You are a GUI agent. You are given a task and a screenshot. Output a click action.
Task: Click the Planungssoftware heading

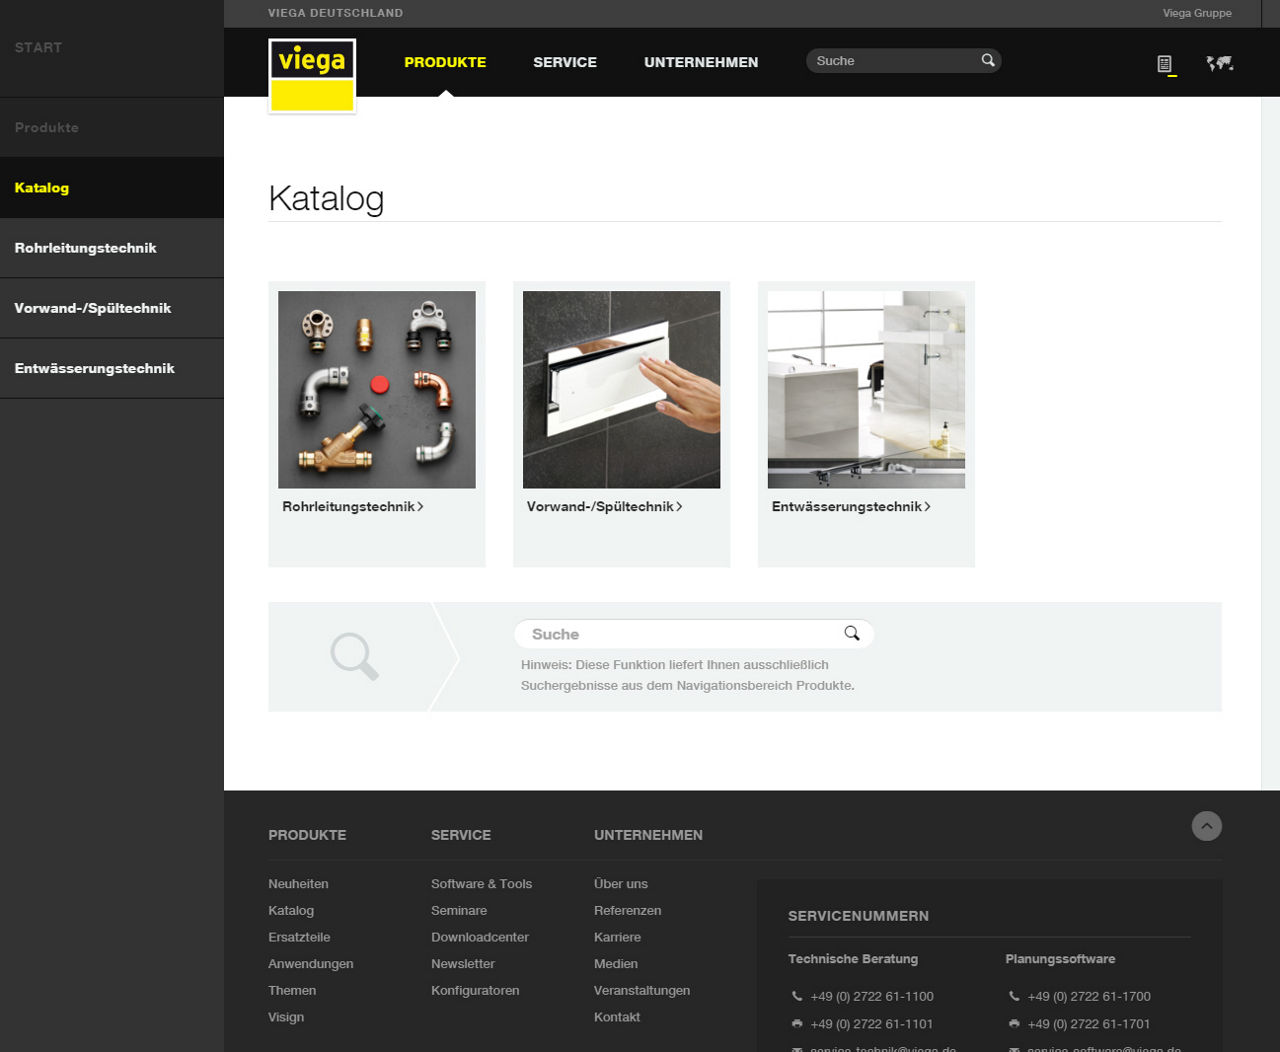point(1060,959)
